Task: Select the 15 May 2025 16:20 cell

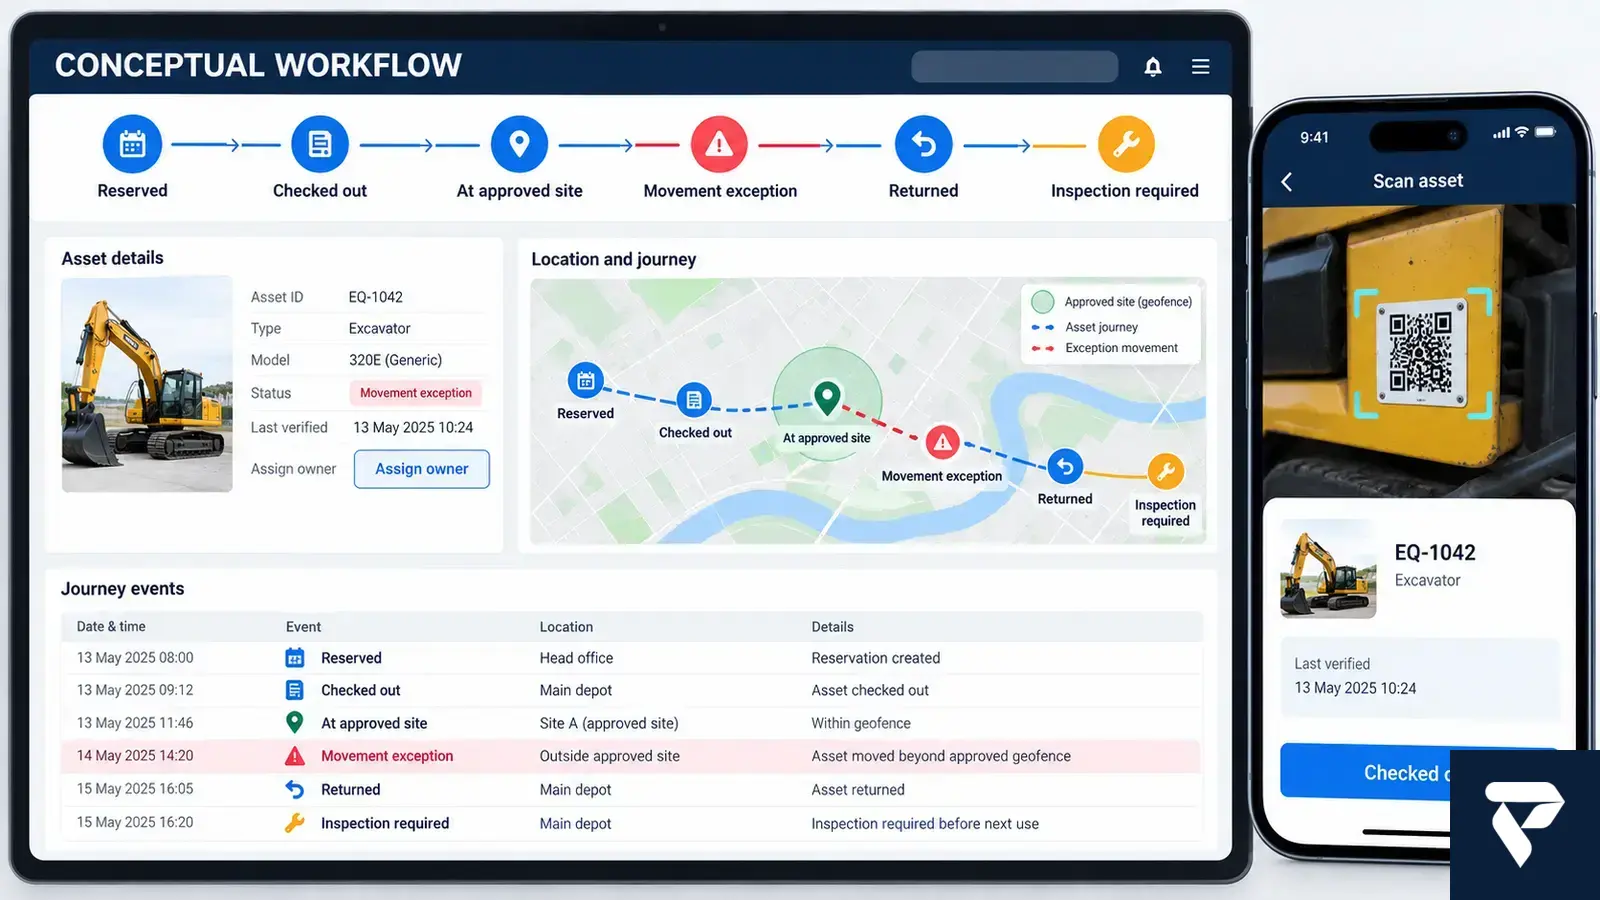Action: click(135, 822)
